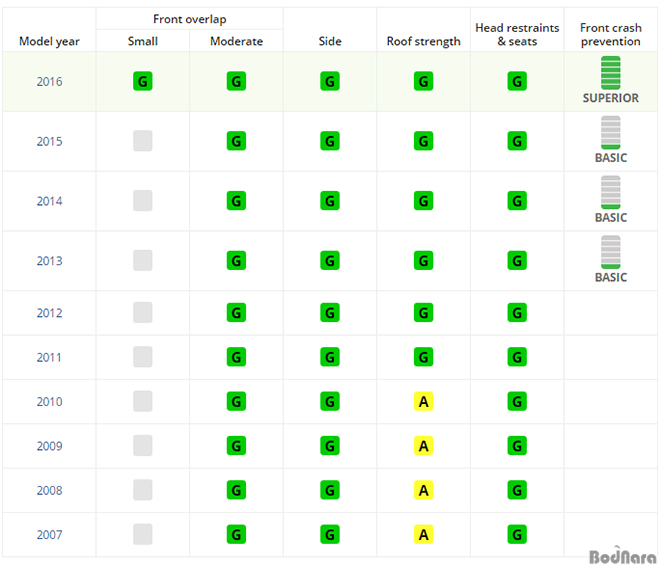
Task: Click the 2016 SUPERIOR front crash prevention icon
Action: point(610,72)
